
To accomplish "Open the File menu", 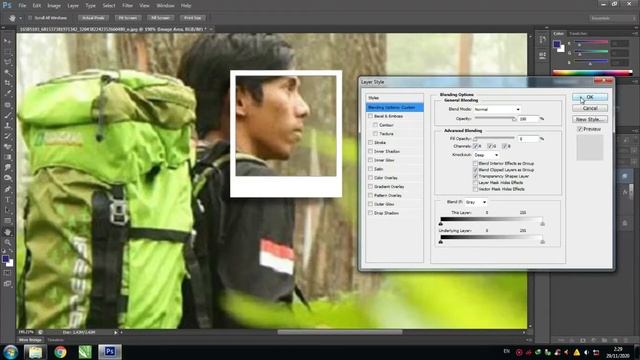I will (22, 6).
